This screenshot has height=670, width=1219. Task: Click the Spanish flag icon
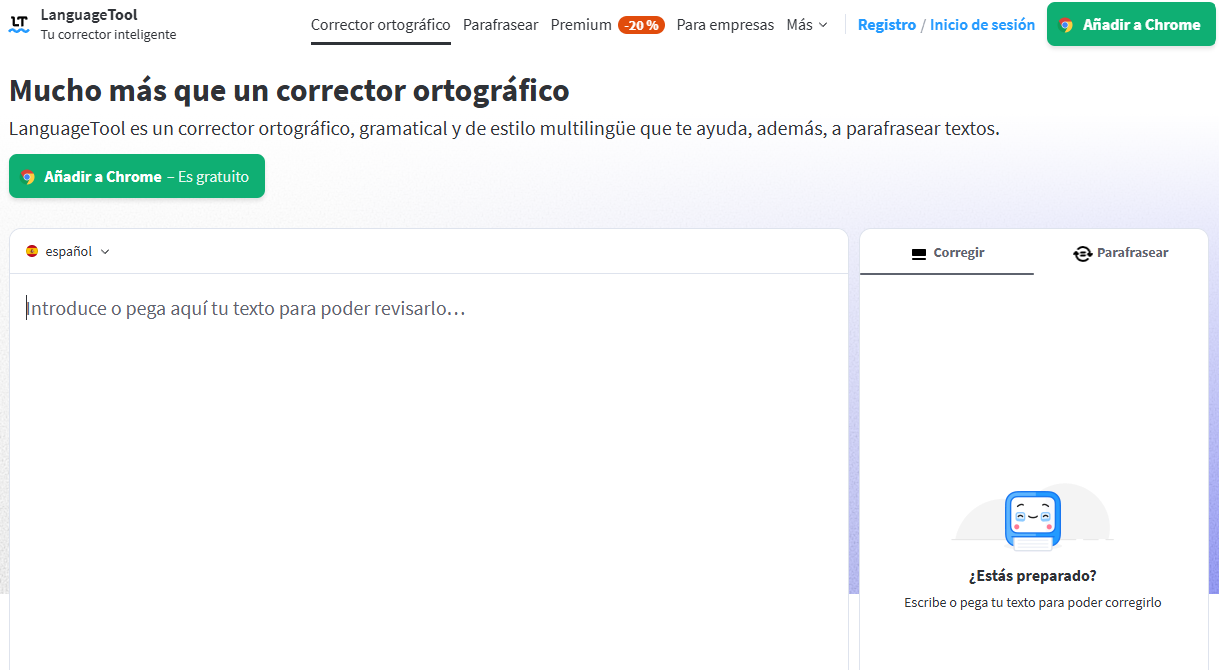[32, 252]
